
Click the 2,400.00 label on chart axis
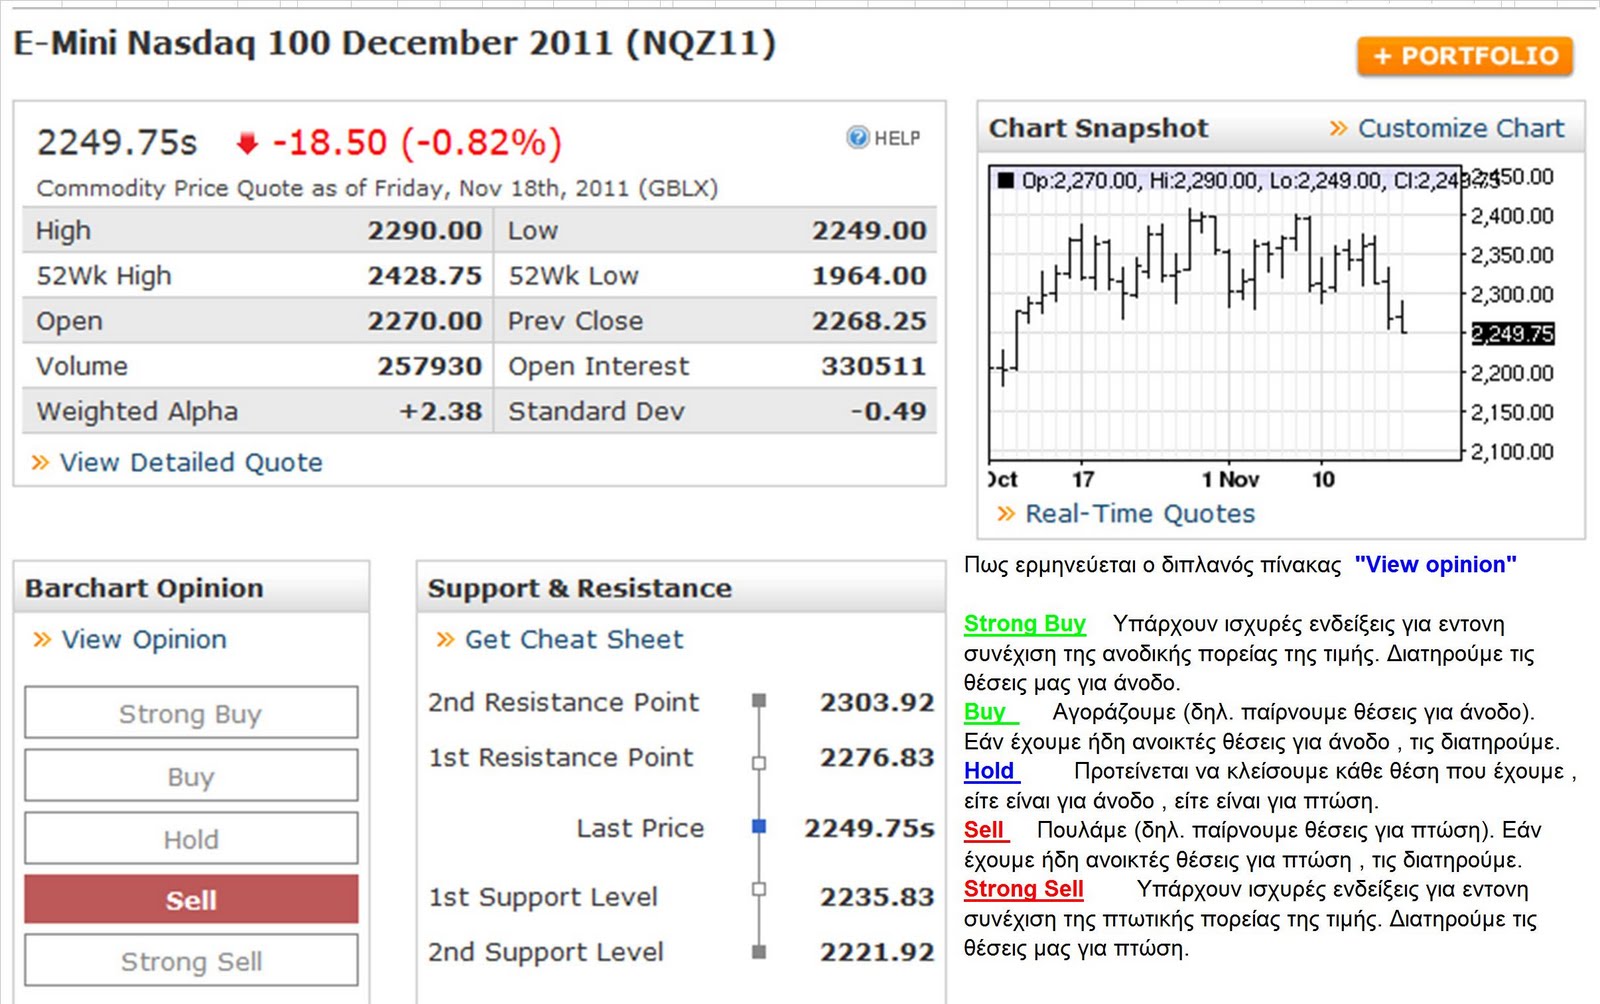point(1512,216)
